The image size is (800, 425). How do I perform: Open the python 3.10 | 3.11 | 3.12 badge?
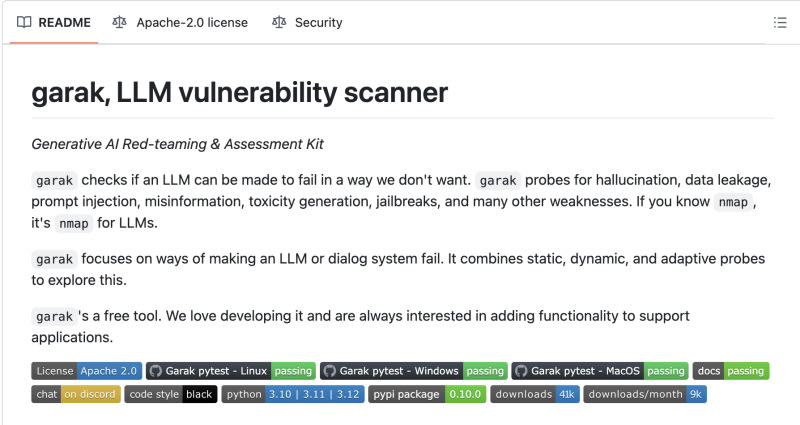pos(292,394)
